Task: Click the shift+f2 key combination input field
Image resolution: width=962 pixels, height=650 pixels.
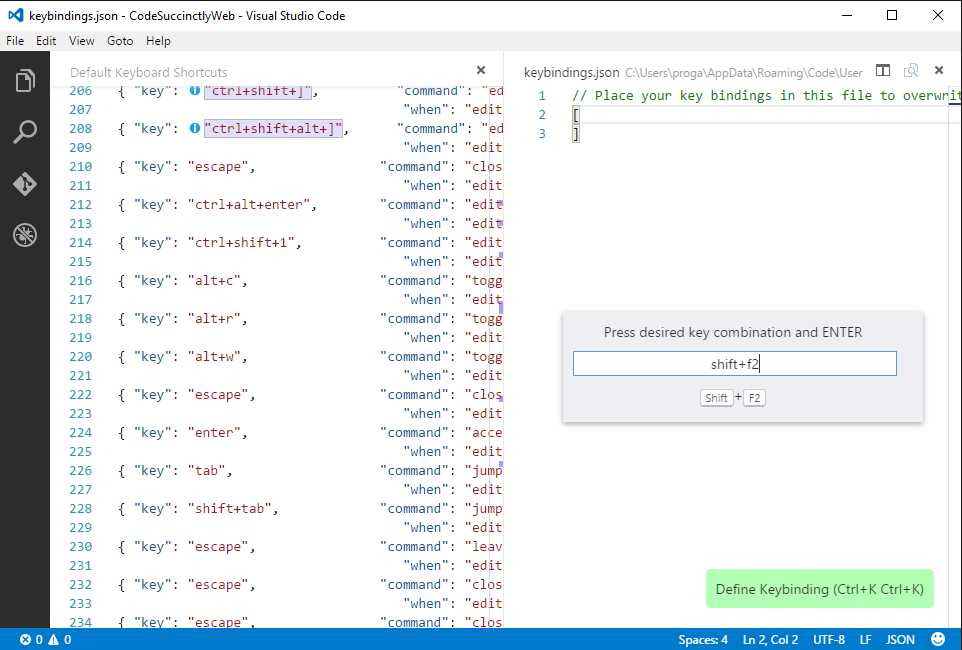Action: 734,363
